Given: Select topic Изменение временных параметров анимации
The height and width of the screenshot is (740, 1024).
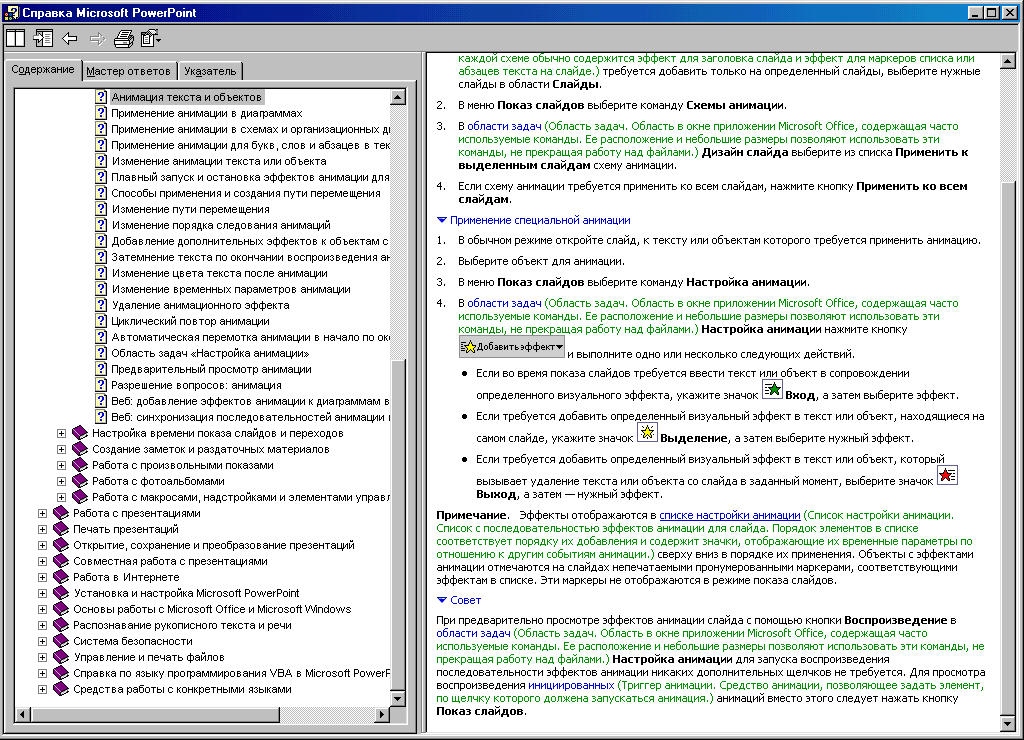Looking at the screenshot, I should click(231, 289).
